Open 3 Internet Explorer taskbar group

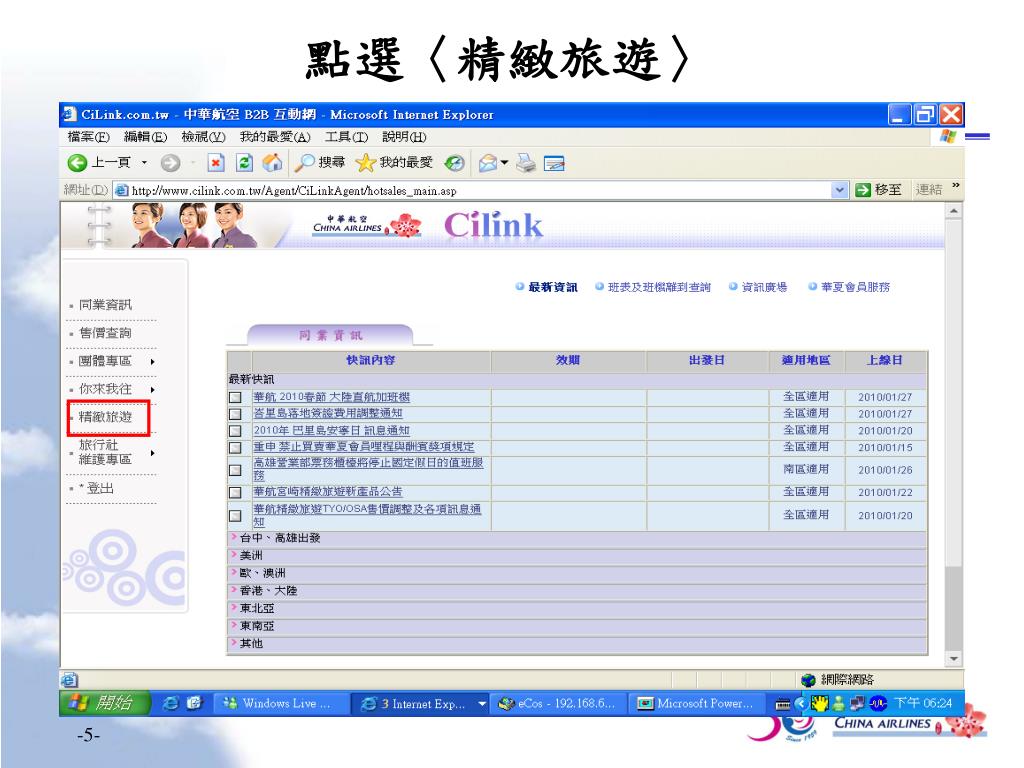[x=422, y=703]
